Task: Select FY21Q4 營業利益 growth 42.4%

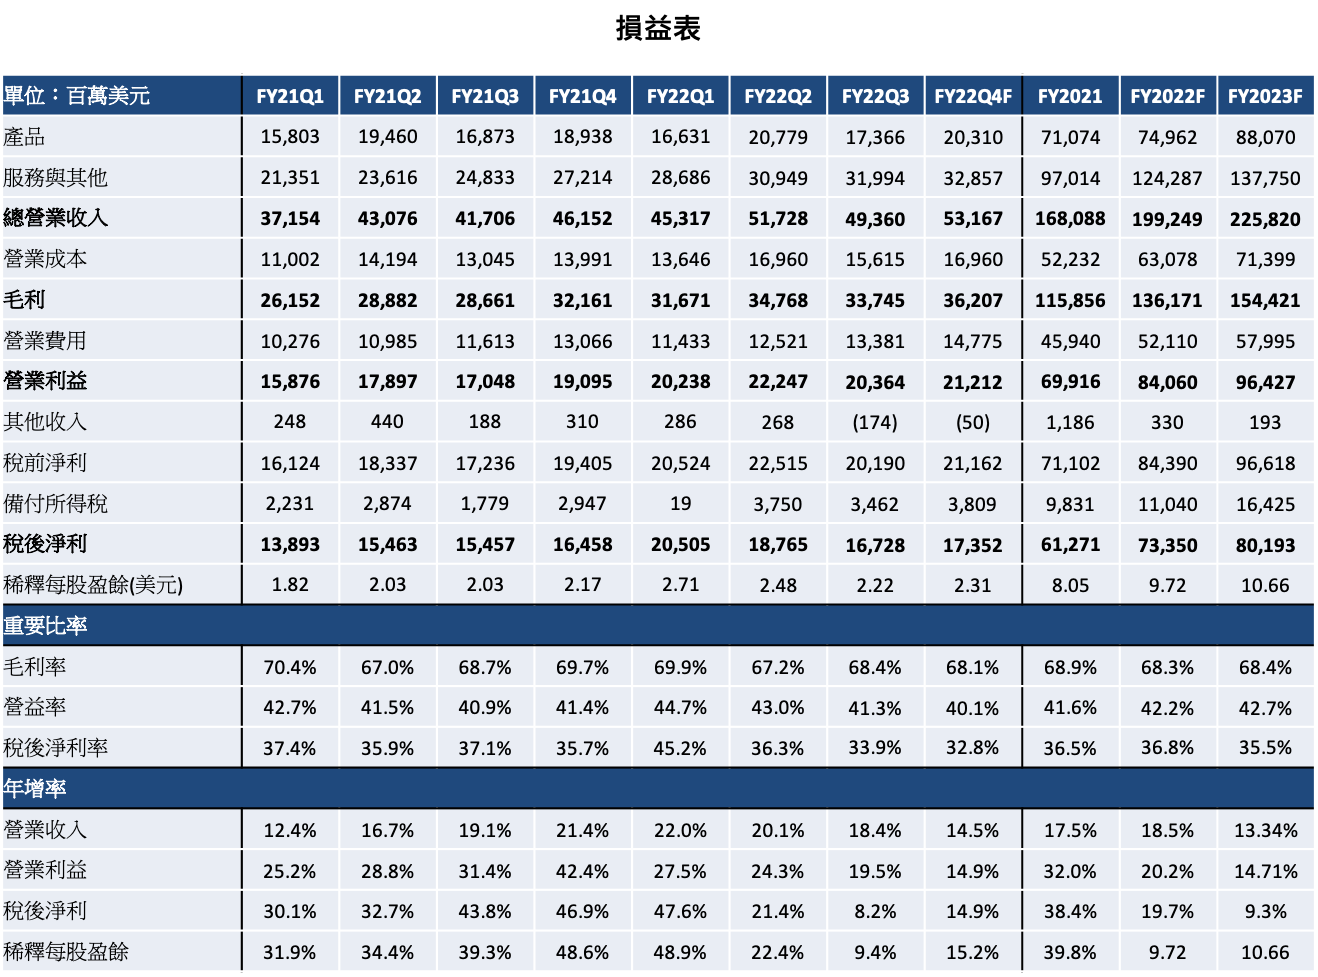Action: (582, 871)
